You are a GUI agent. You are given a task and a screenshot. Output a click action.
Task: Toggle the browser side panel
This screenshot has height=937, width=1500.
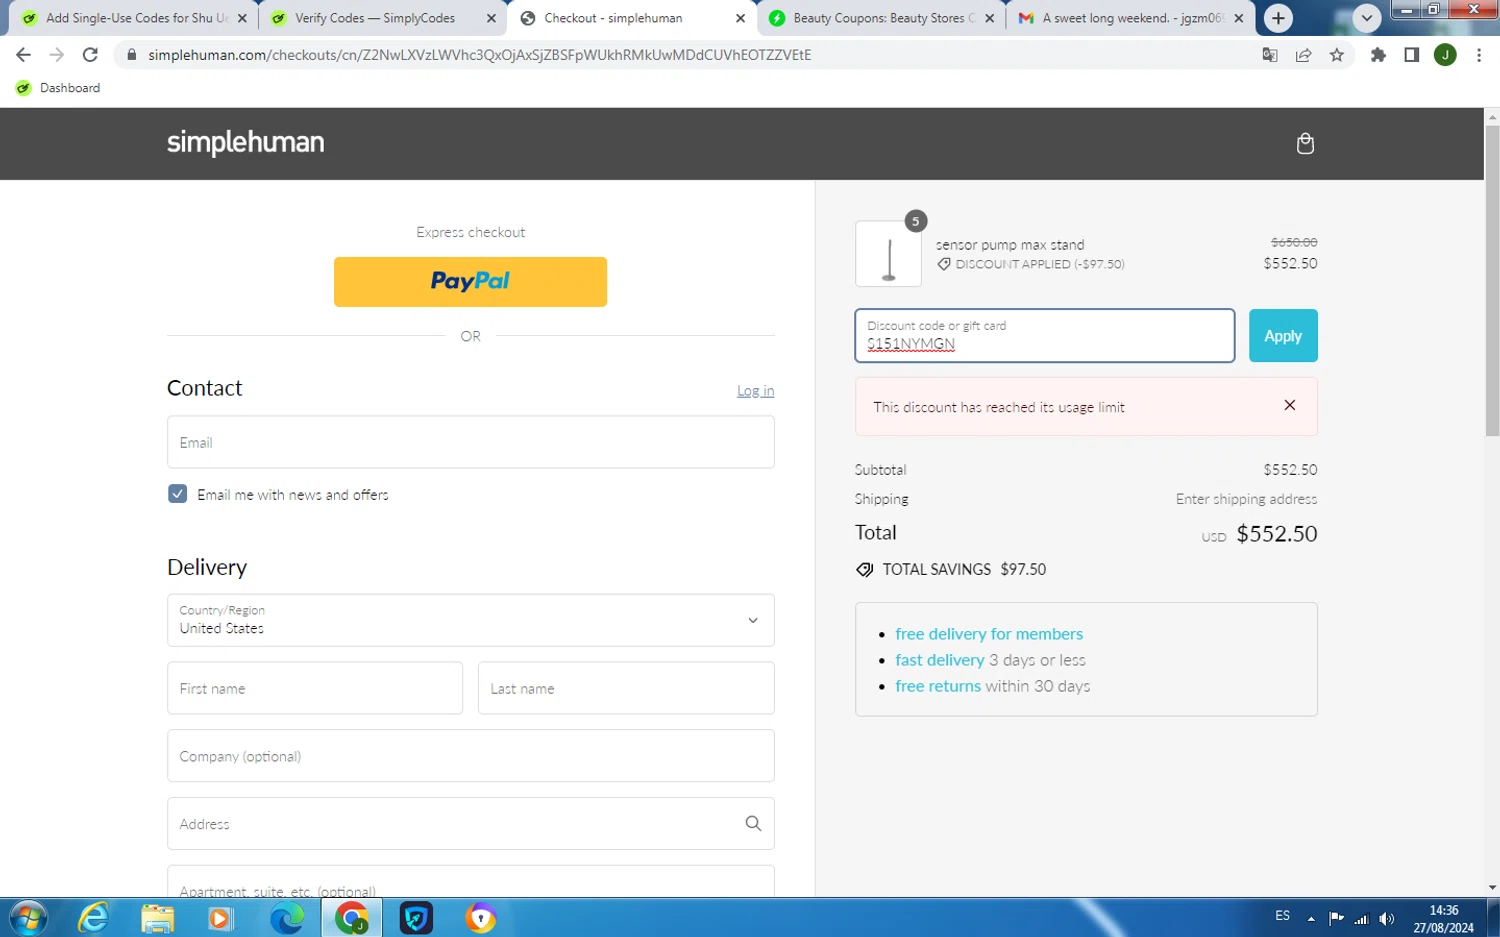coord(1411,55)
